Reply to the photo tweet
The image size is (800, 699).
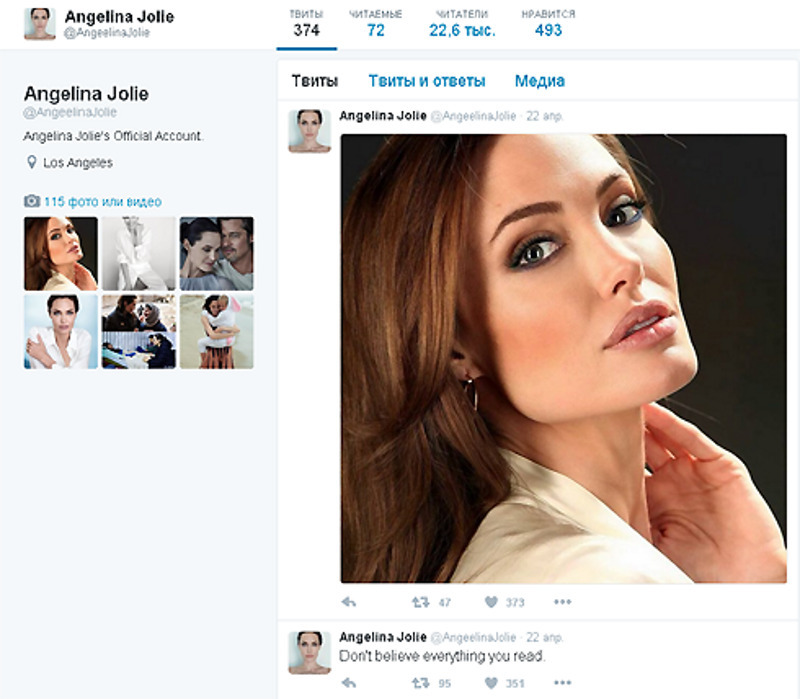(349, 602)
